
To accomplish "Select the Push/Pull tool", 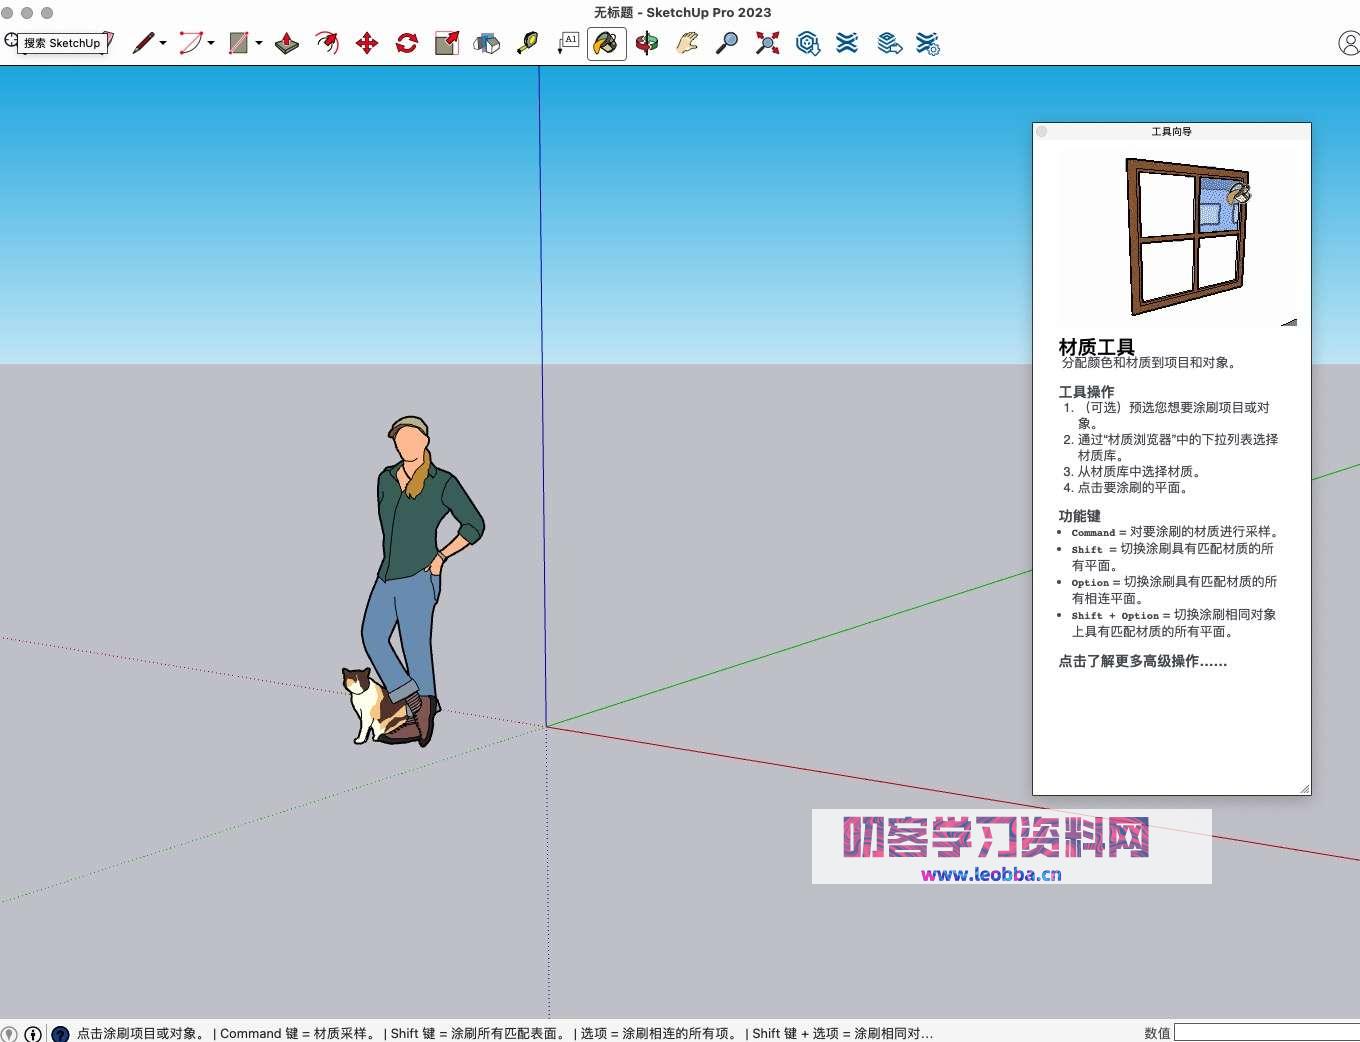I will point(286,43).
